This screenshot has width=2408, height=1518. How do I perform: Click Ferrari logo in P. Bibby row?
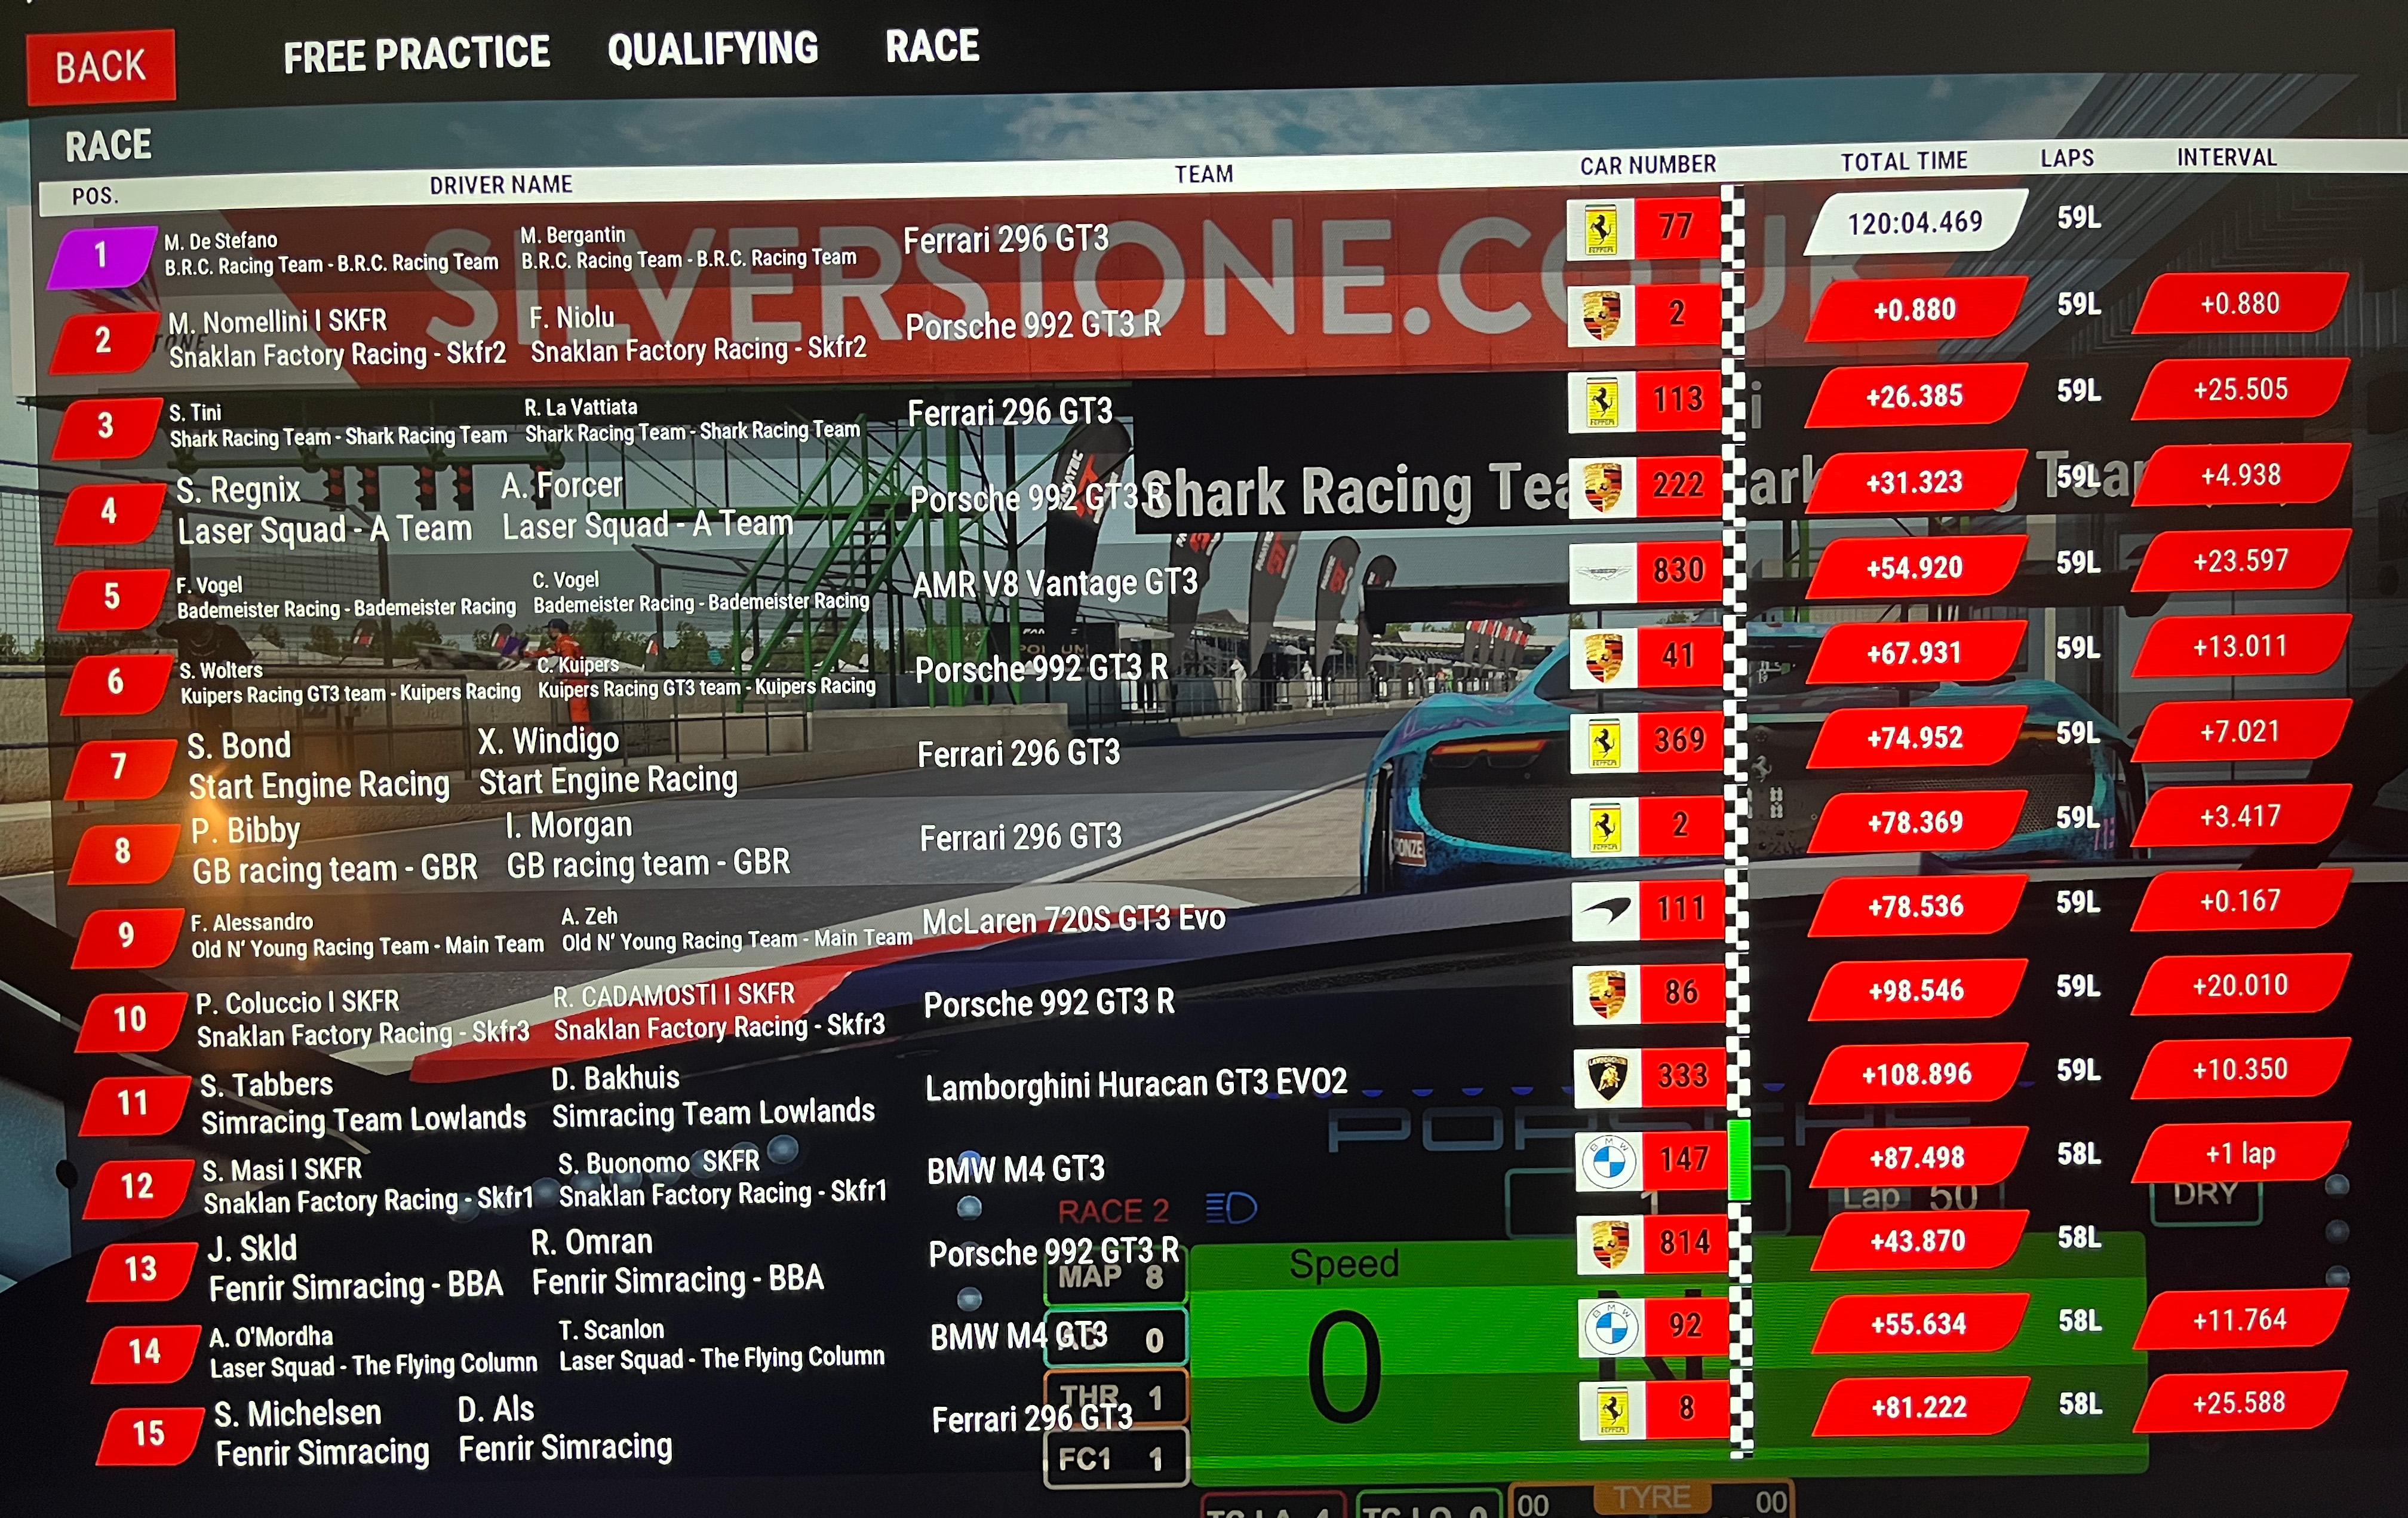tap(1605, 827)
